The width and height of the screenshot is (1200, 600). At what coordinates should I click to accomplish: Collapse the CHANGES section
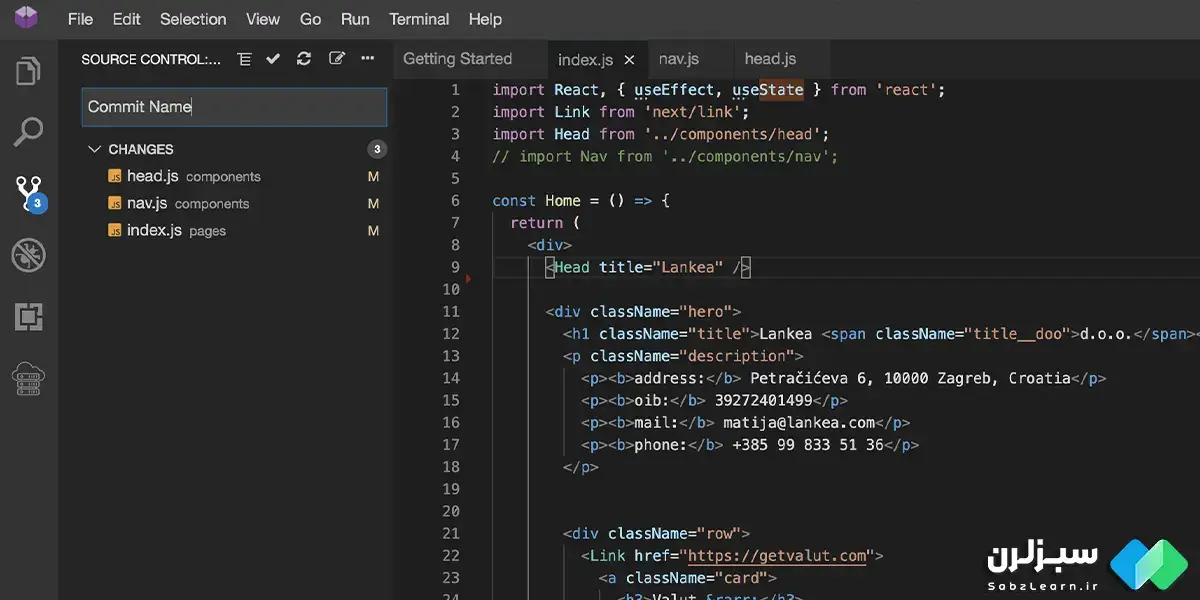click(95, 149)
